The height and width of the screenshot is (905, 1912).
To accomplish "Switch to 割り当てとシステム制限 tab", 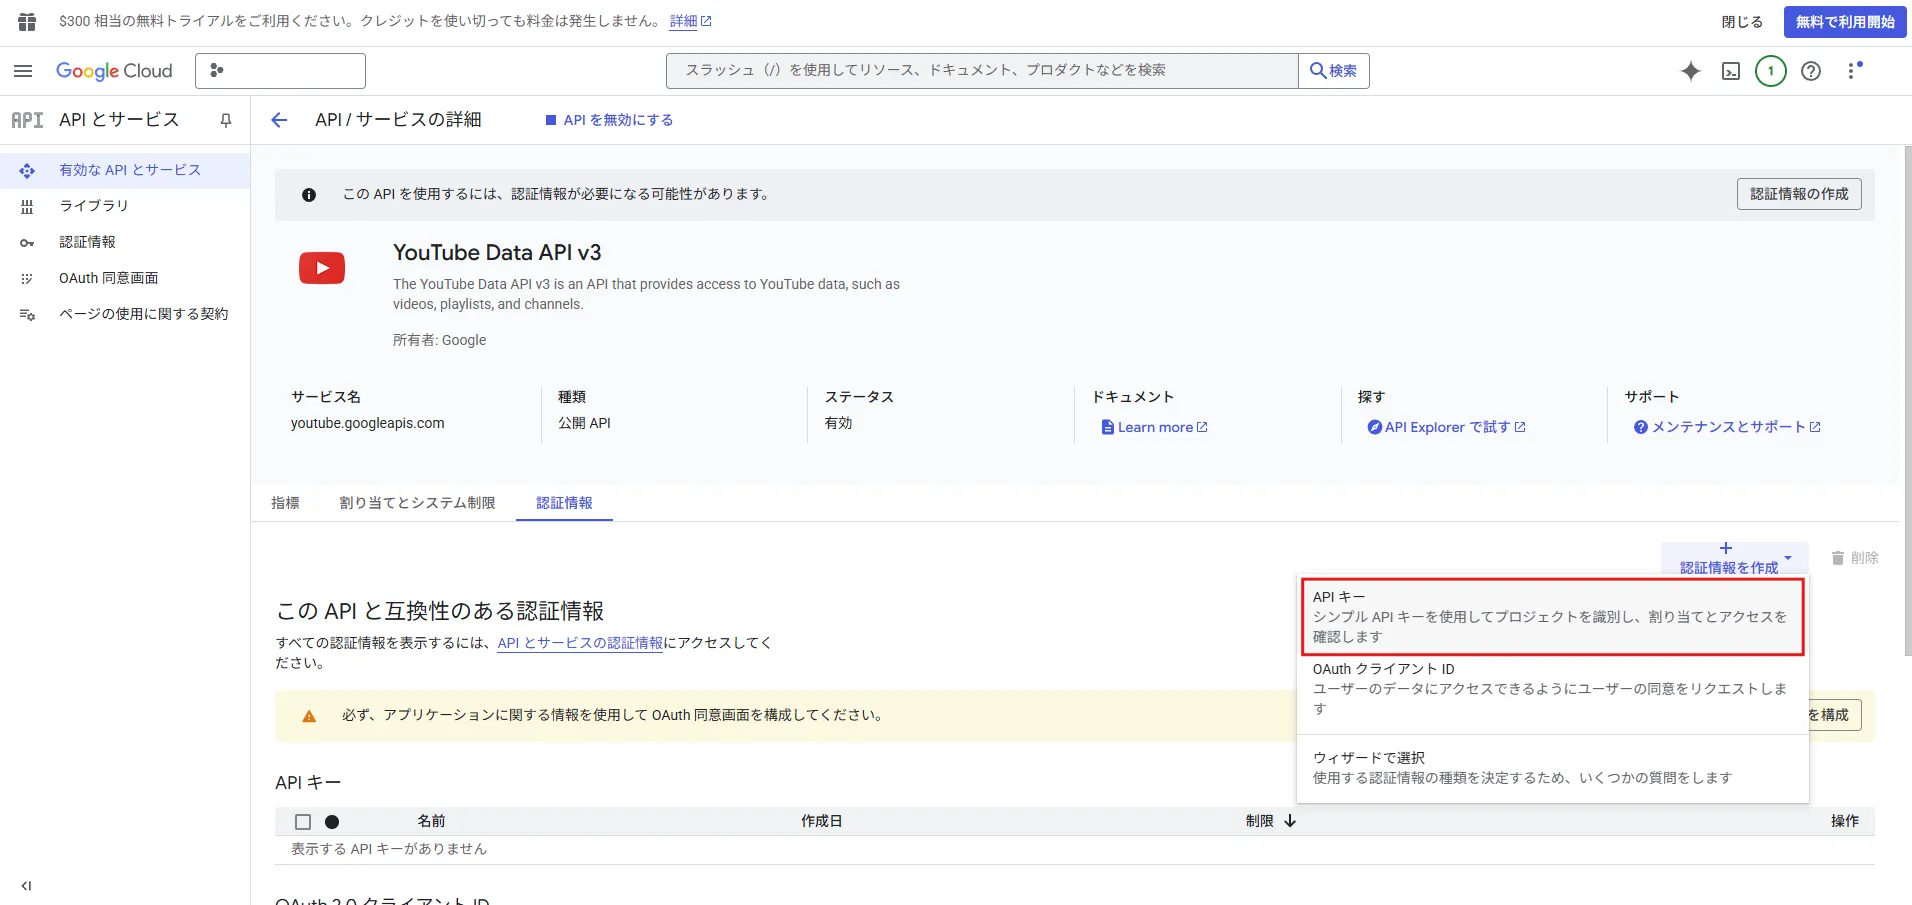I will coord(417,503).
